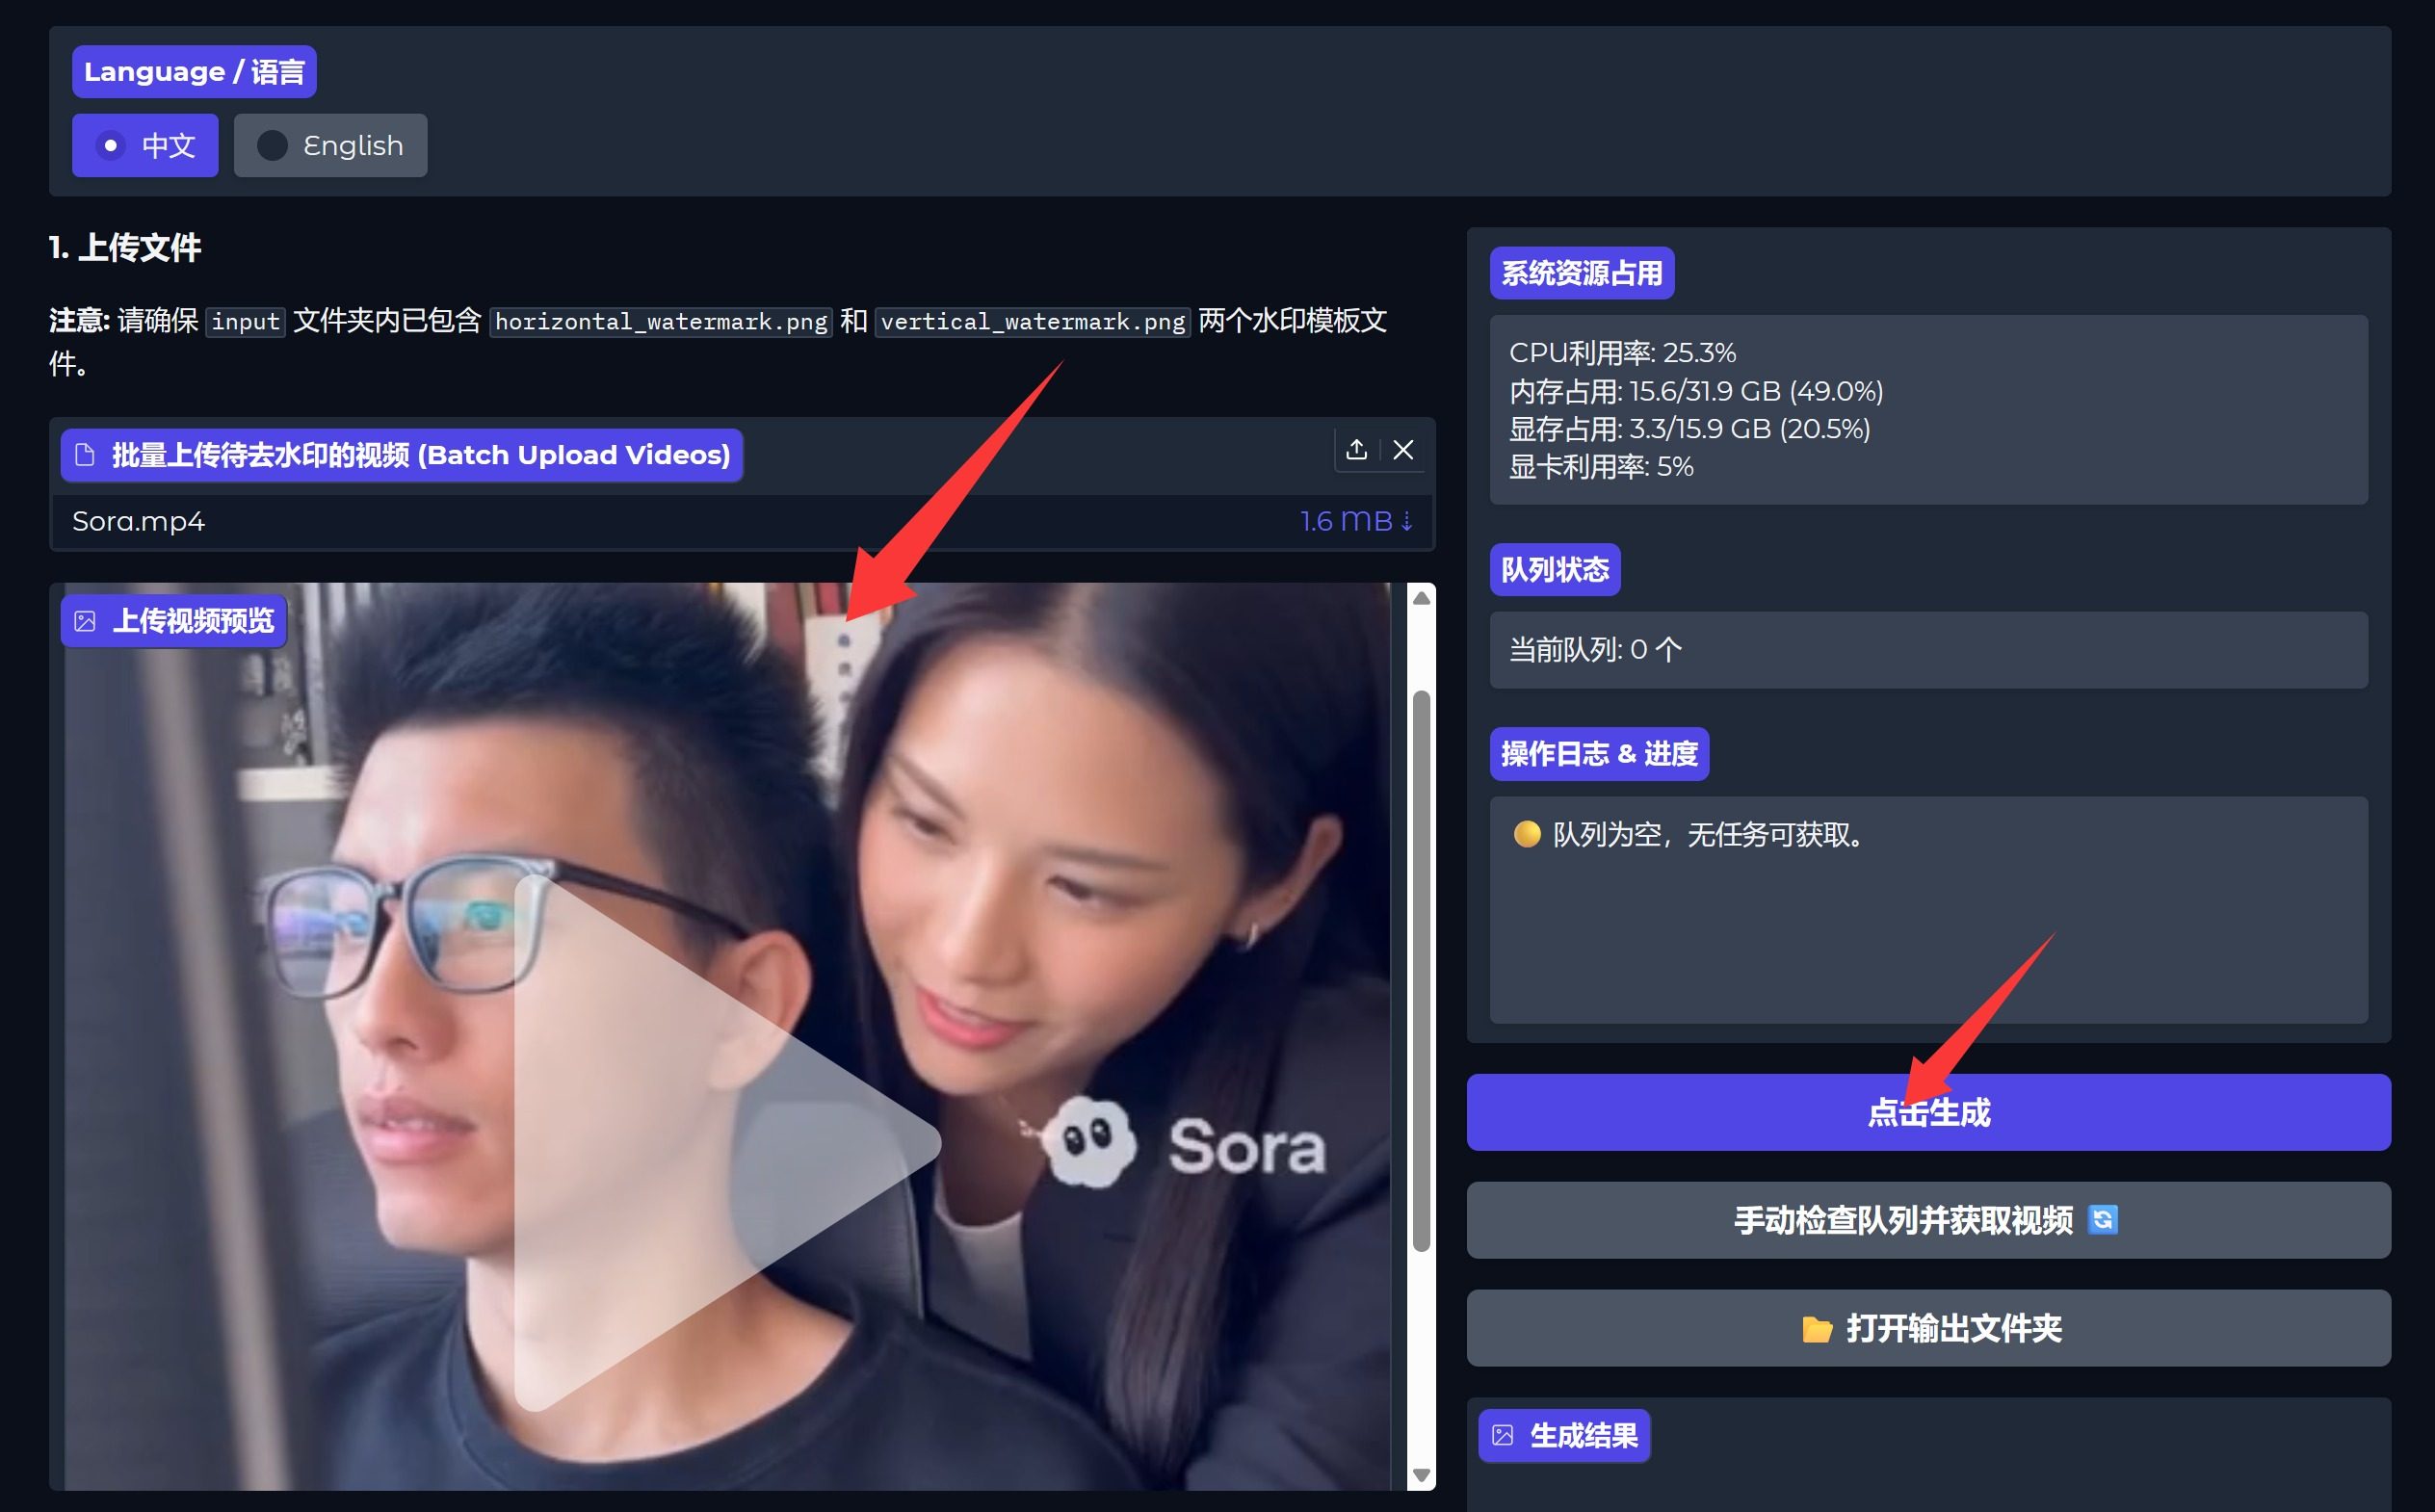The height and width of the screenshot is (1512, 2435).
Task: Click the 当前队列 status field
Action: (1927, 650)
